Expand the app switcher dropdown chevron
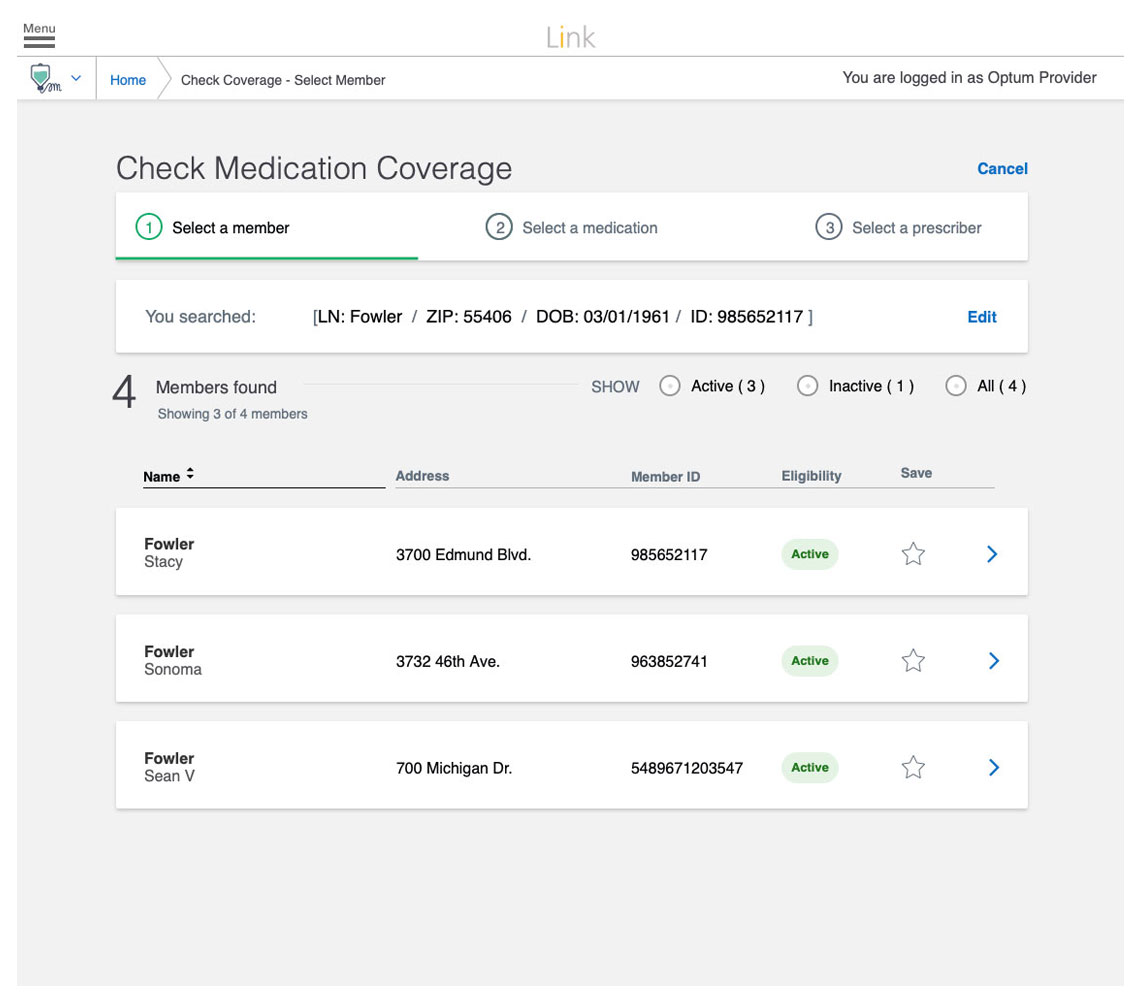 76,78
